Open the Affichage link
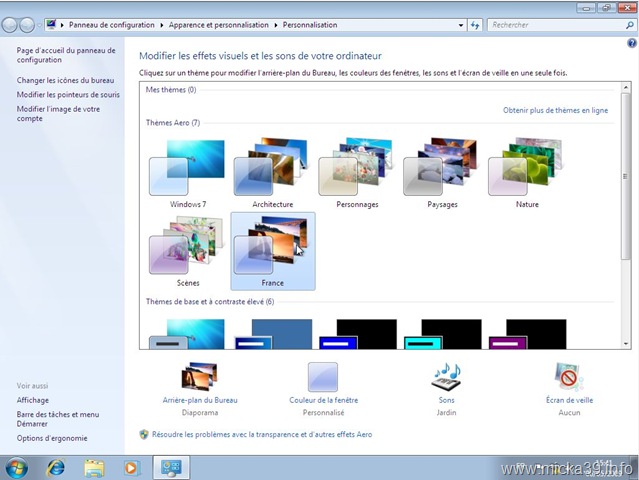Viewport: 639px width, 480px height. [33, 400]
